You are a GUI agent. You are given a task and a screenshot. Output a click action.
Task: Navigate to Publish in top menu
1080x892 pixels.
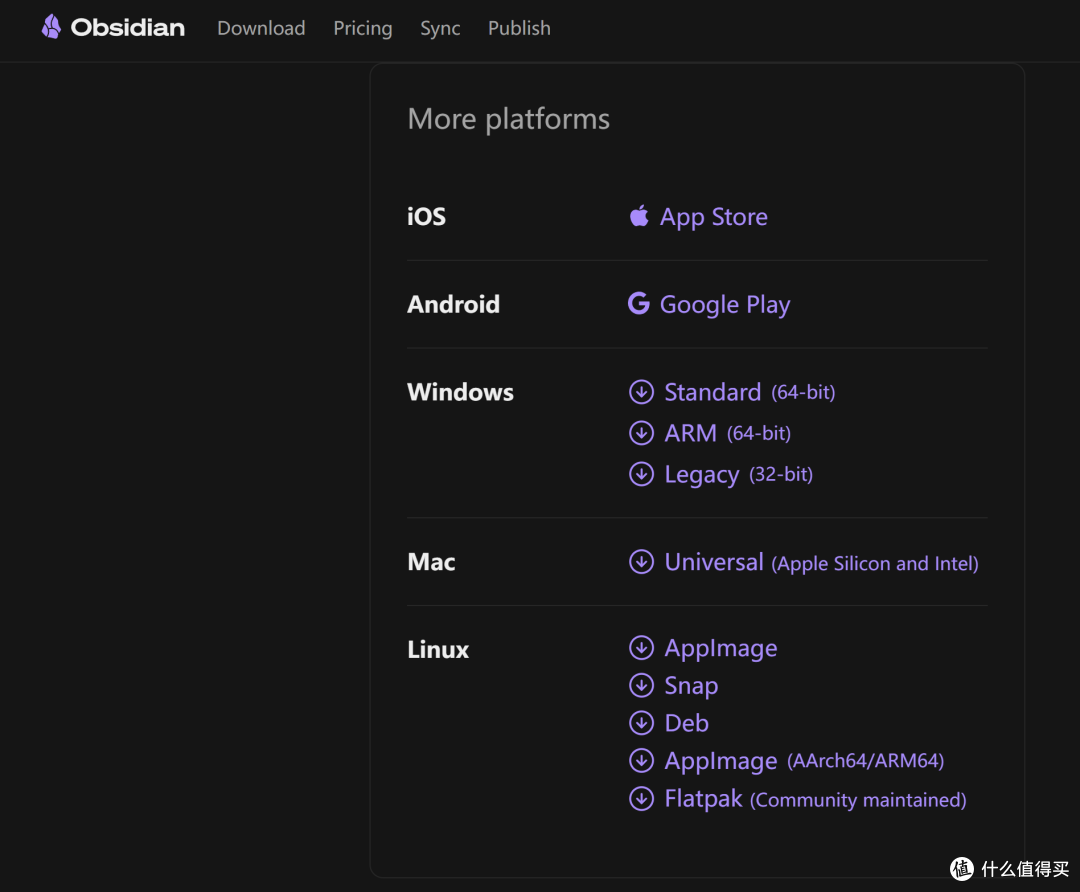[x=519, y=28]
